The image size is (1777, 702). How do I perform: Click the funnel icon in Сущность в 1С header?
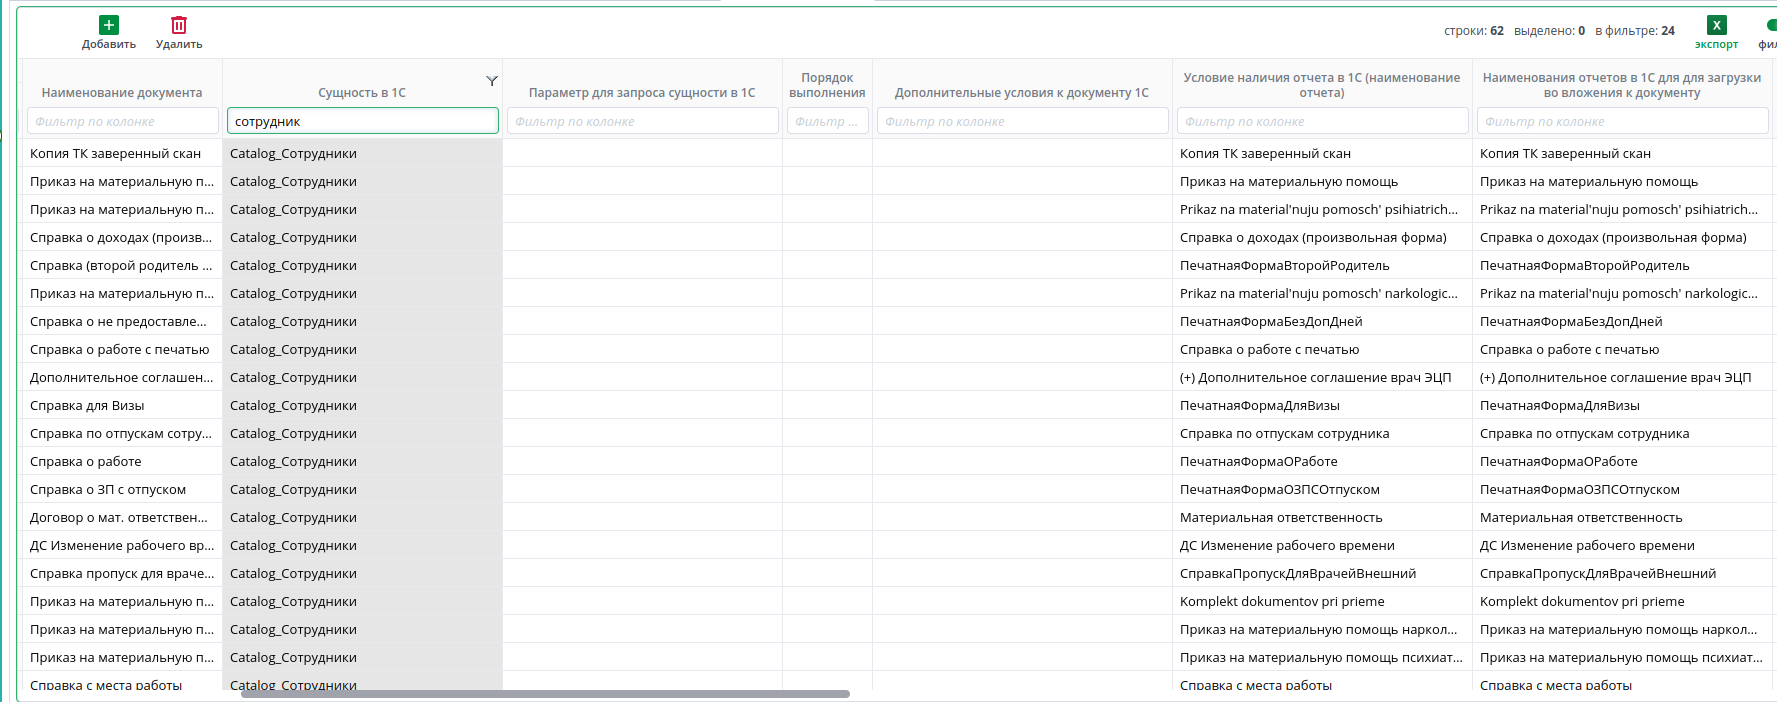click(492, 81)
